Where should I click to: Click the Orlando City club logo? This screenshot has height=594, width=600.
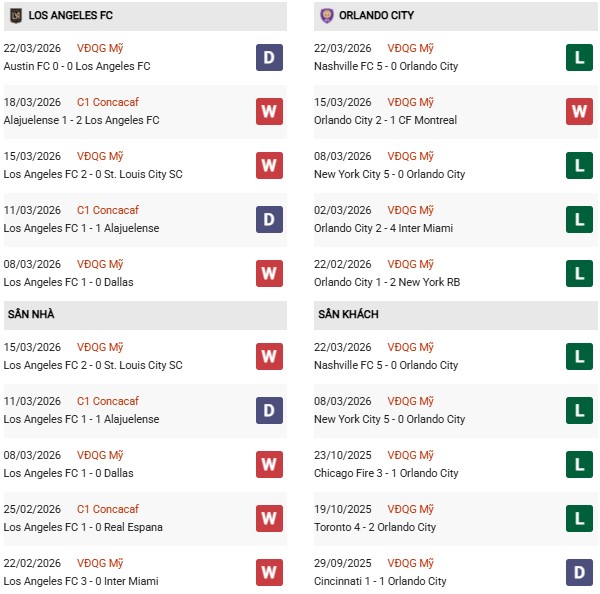[328, 16]
